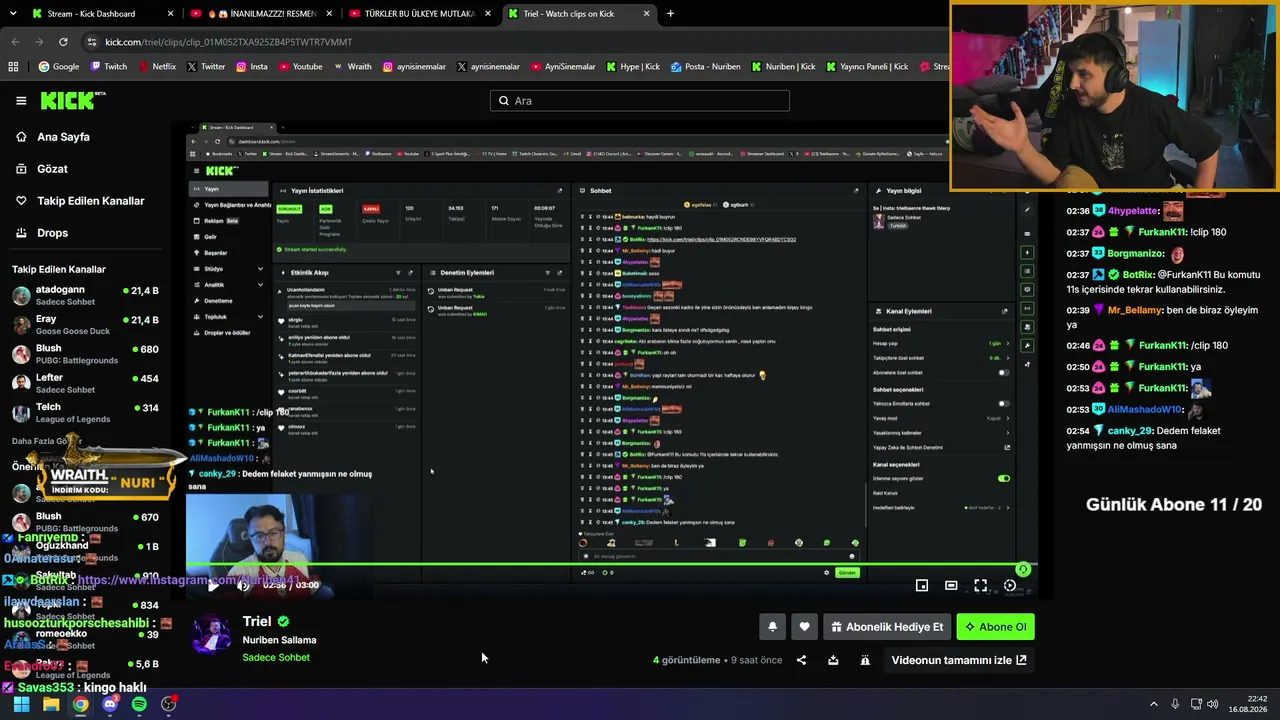The width and height of the screenshot is (1280, 720).
Task: Follow Triel with the heart button
Action: point(804,627)
